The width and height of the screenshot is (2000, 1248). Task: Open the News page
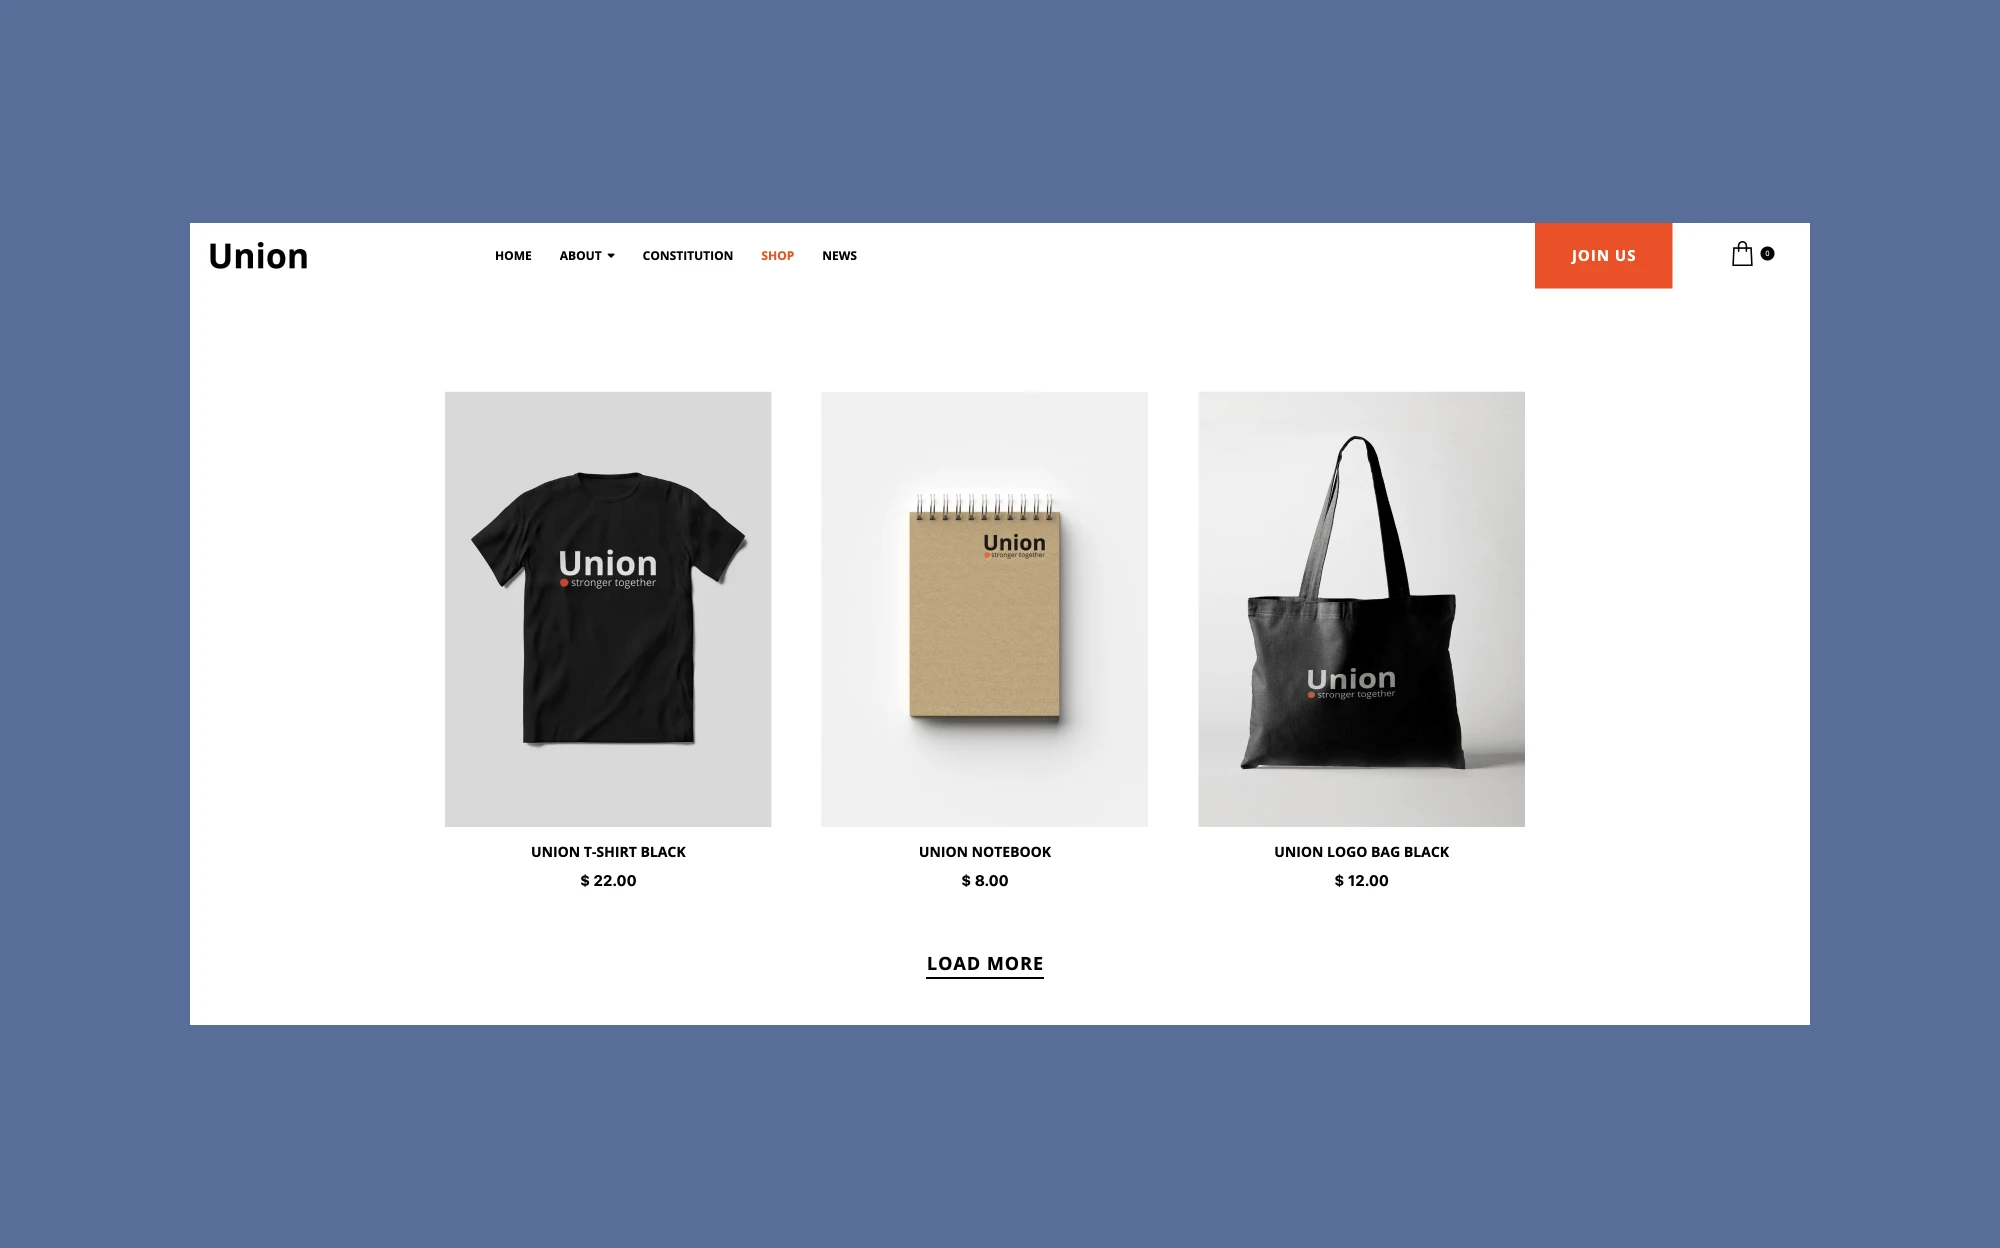coord(839,256)
